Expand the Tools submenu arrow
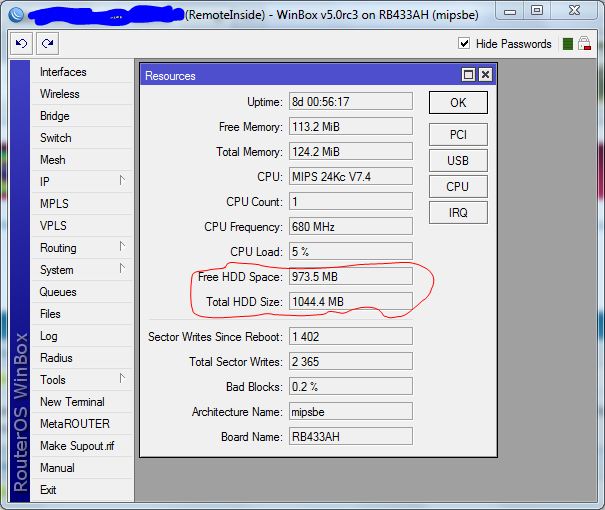The height and width of the screenshot is (510, 605). 122,378
